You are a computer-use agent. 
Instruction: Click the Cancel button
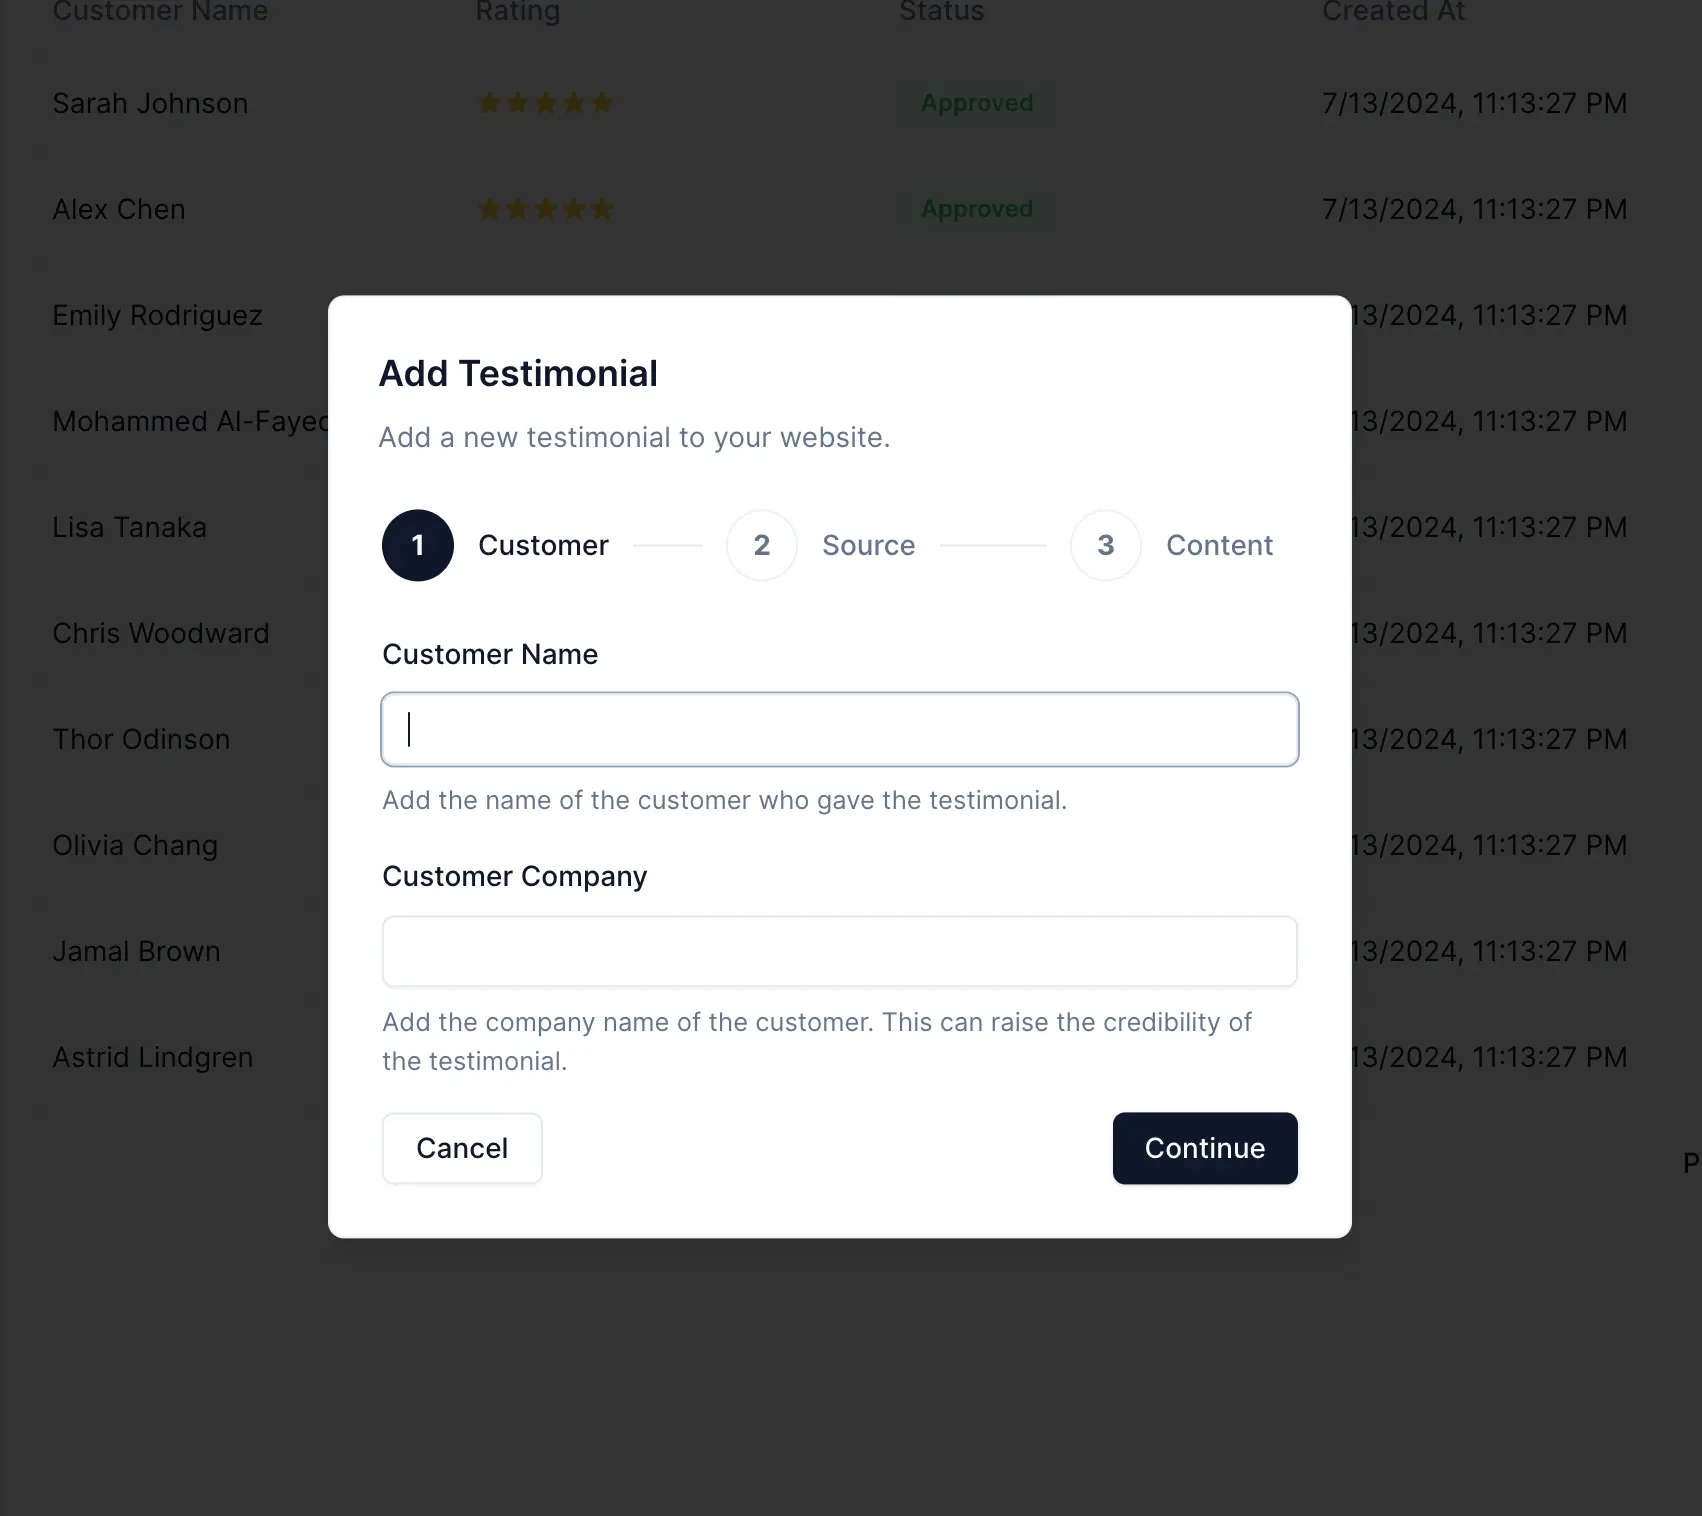click(461, 1148)
